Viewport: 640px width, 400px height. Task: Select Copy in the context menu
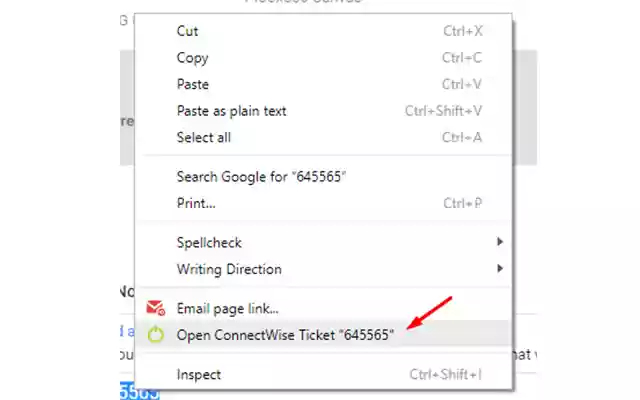coord(192,58)
